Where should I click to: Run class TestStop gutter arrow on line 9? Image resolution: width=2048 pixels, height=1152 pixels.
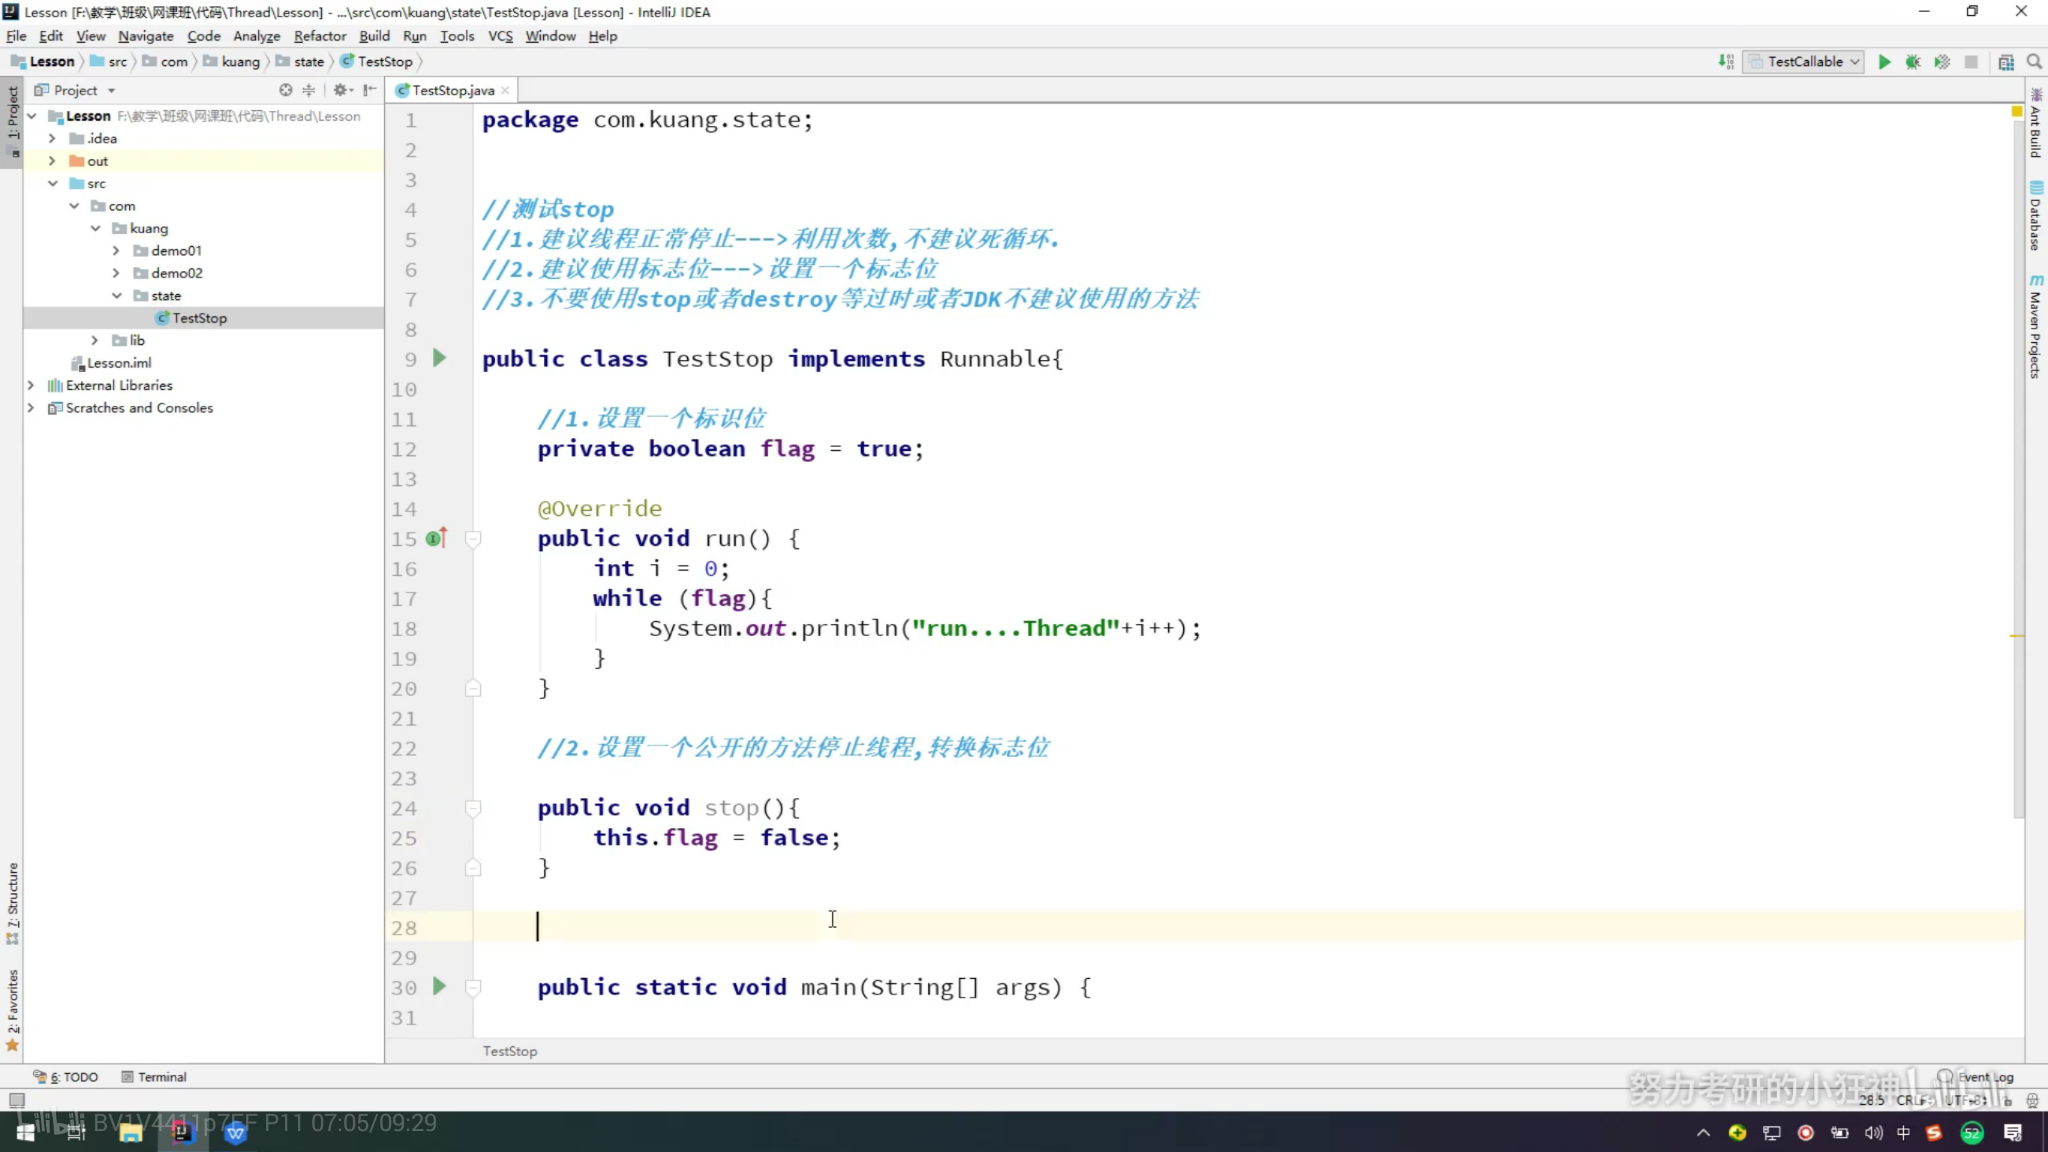tap(439, 358)
